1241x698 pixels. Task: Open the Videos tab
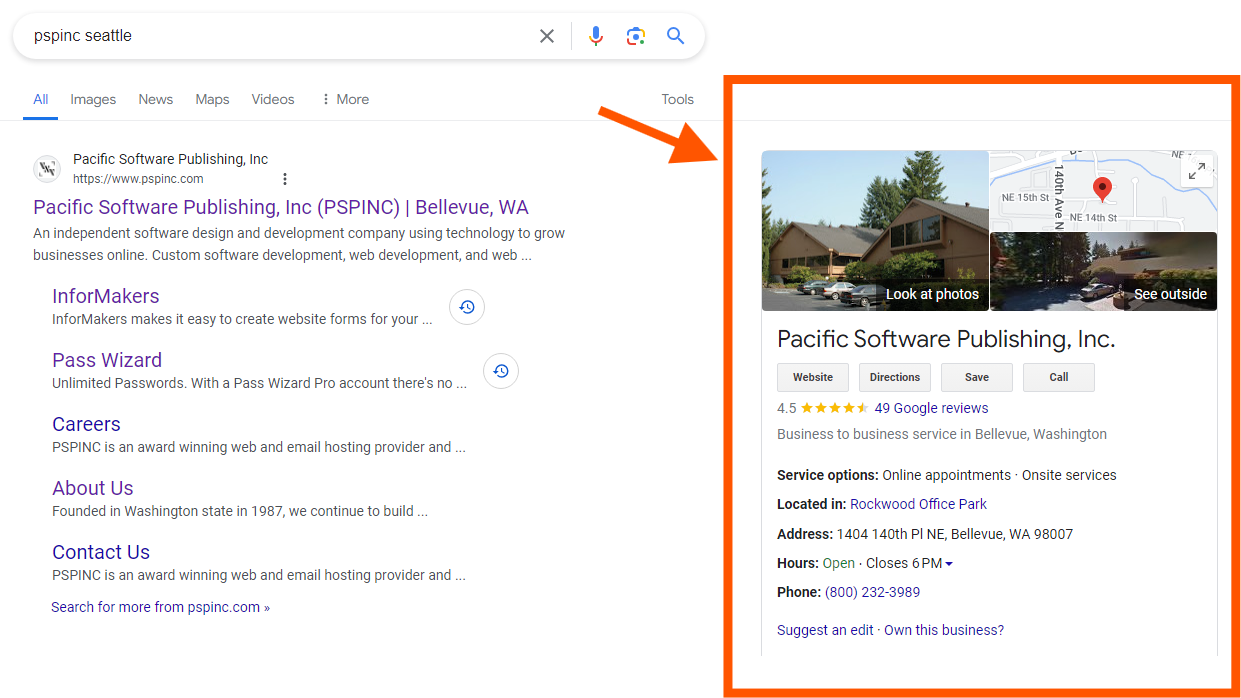pyautogui.click(x=273, y=99)
